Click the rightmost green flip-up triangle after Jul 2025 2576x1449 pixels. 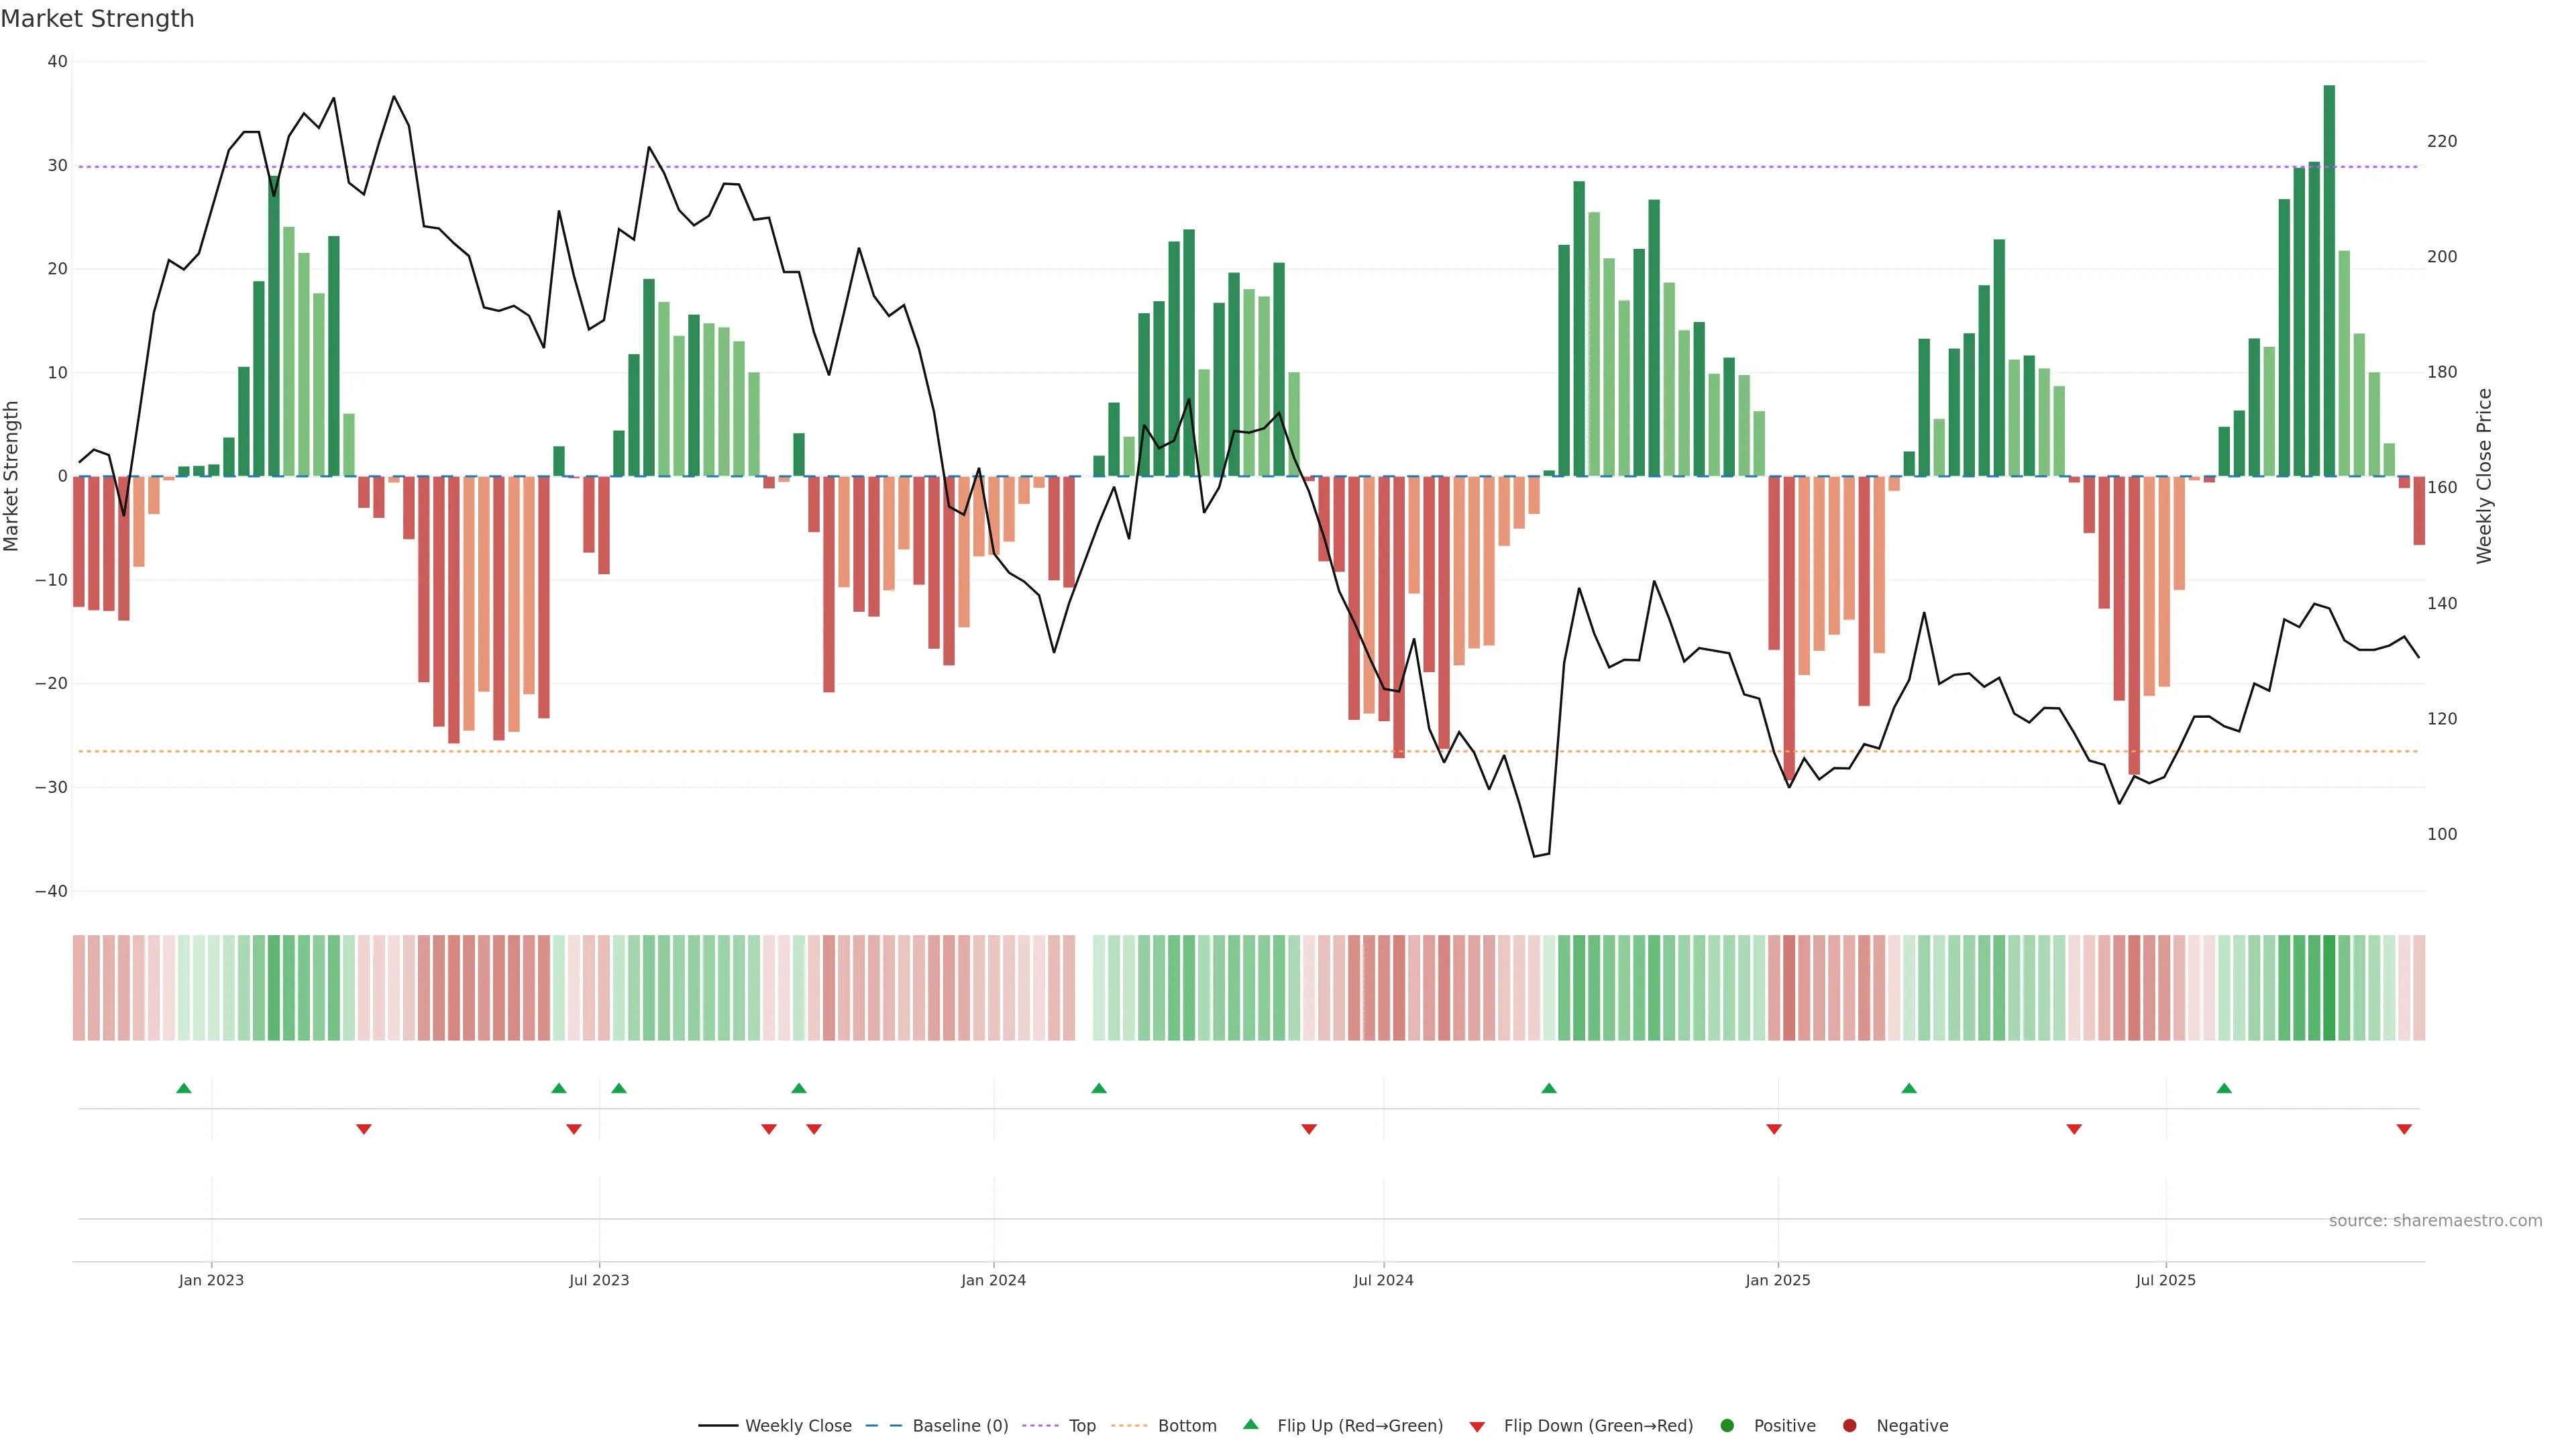[2224, 1088]
